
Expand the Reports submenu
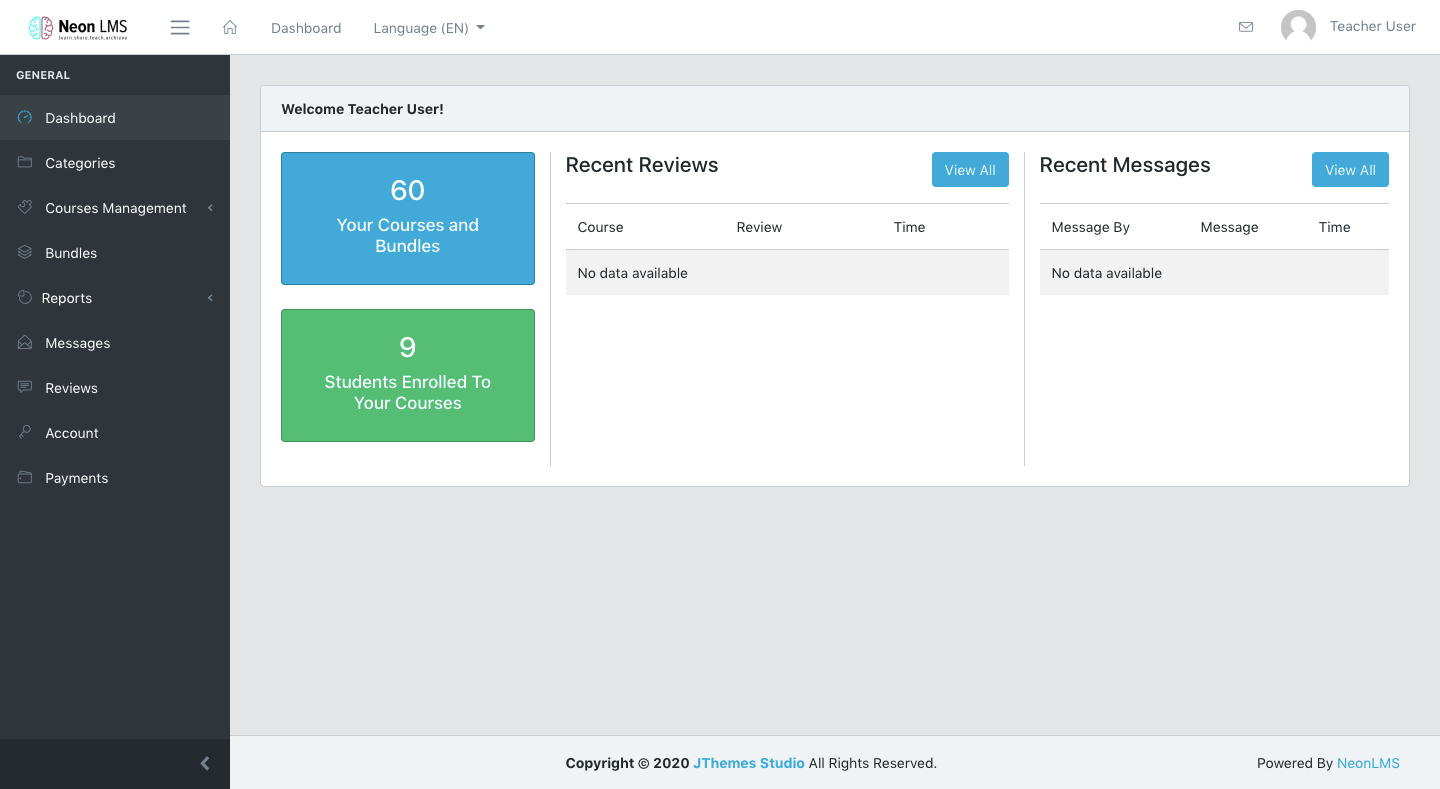point(68,298)
